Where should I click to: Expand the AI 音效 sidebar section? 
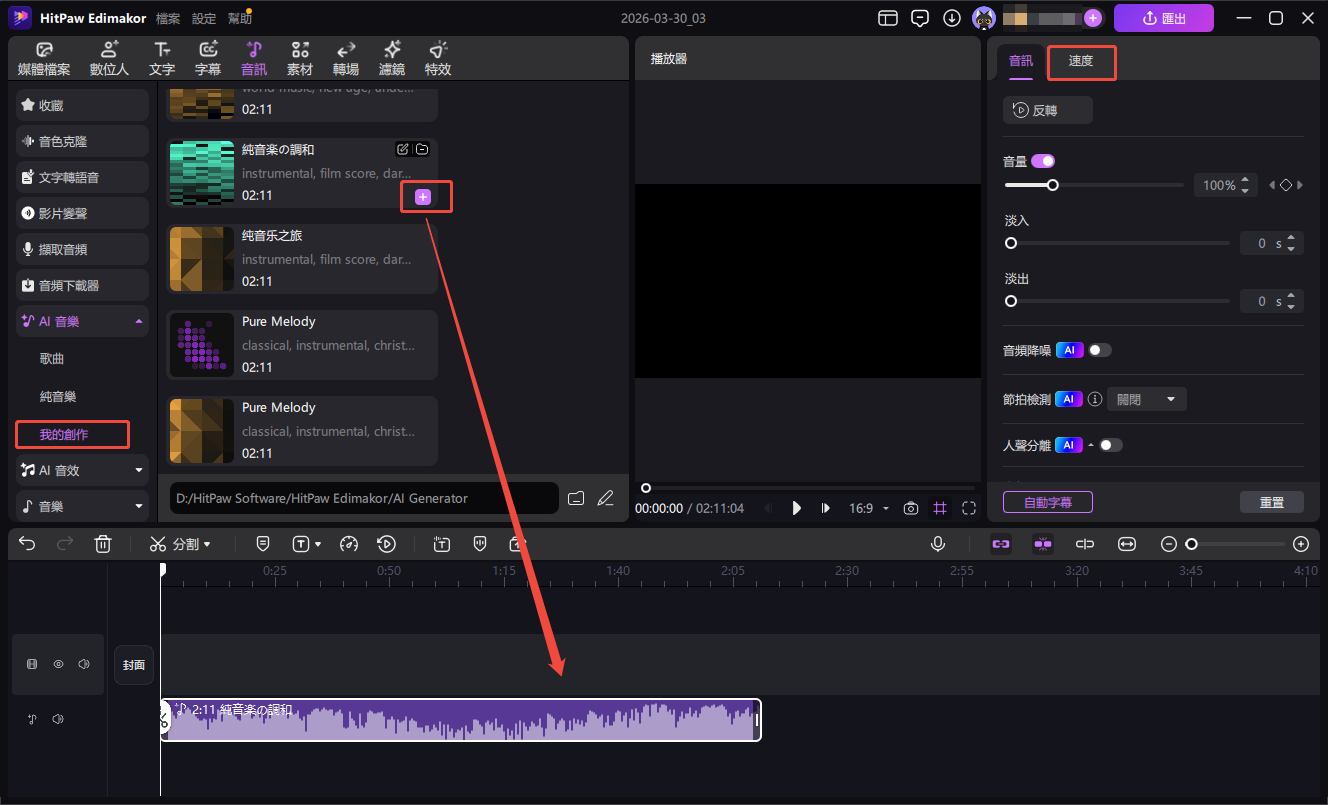(82, 470)
